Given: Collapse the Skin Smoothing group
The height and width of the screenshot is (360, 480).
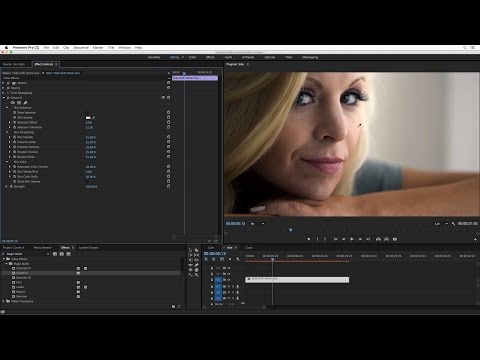Looking at the screenshot, I should click(x=7, y=132).
